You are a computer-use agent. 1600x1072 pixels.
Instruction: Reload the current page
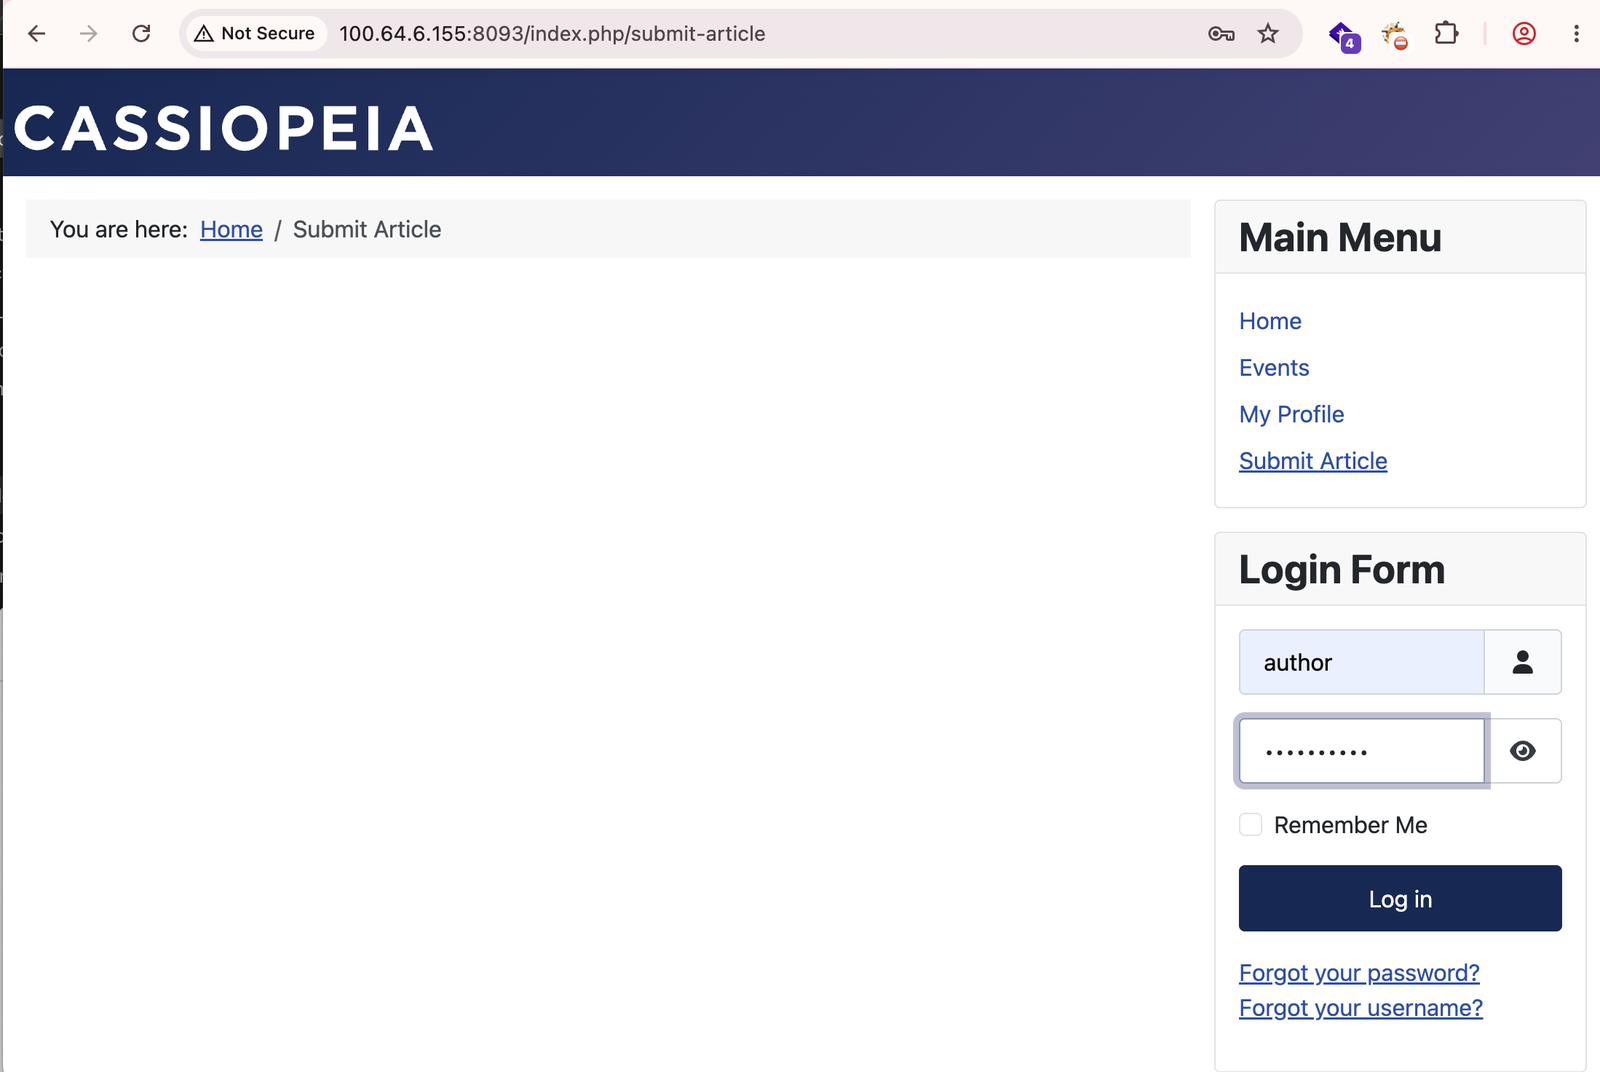(141, 33)
